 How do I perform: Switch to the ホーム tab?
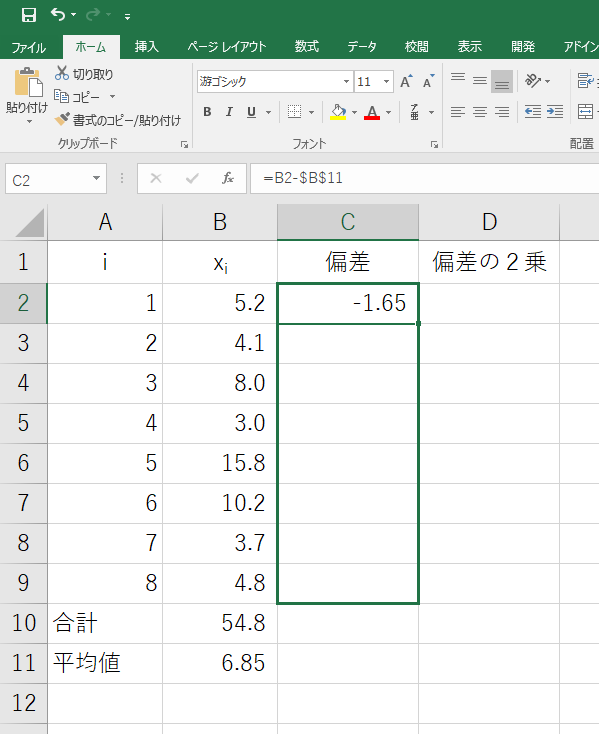click(x=91, y=47)
